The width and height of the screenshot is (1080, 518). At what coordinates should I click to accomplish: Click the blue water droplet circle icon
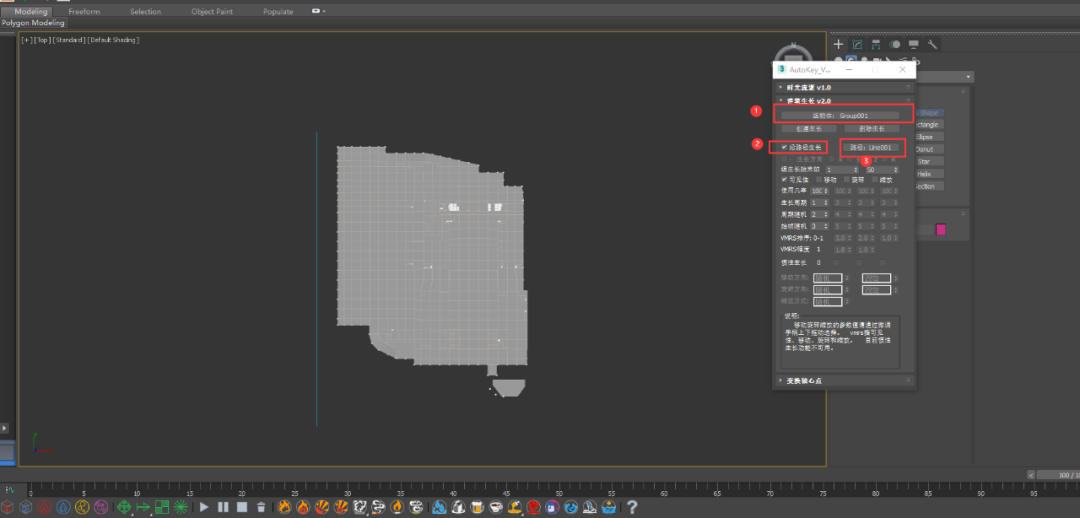pos(63,507)
